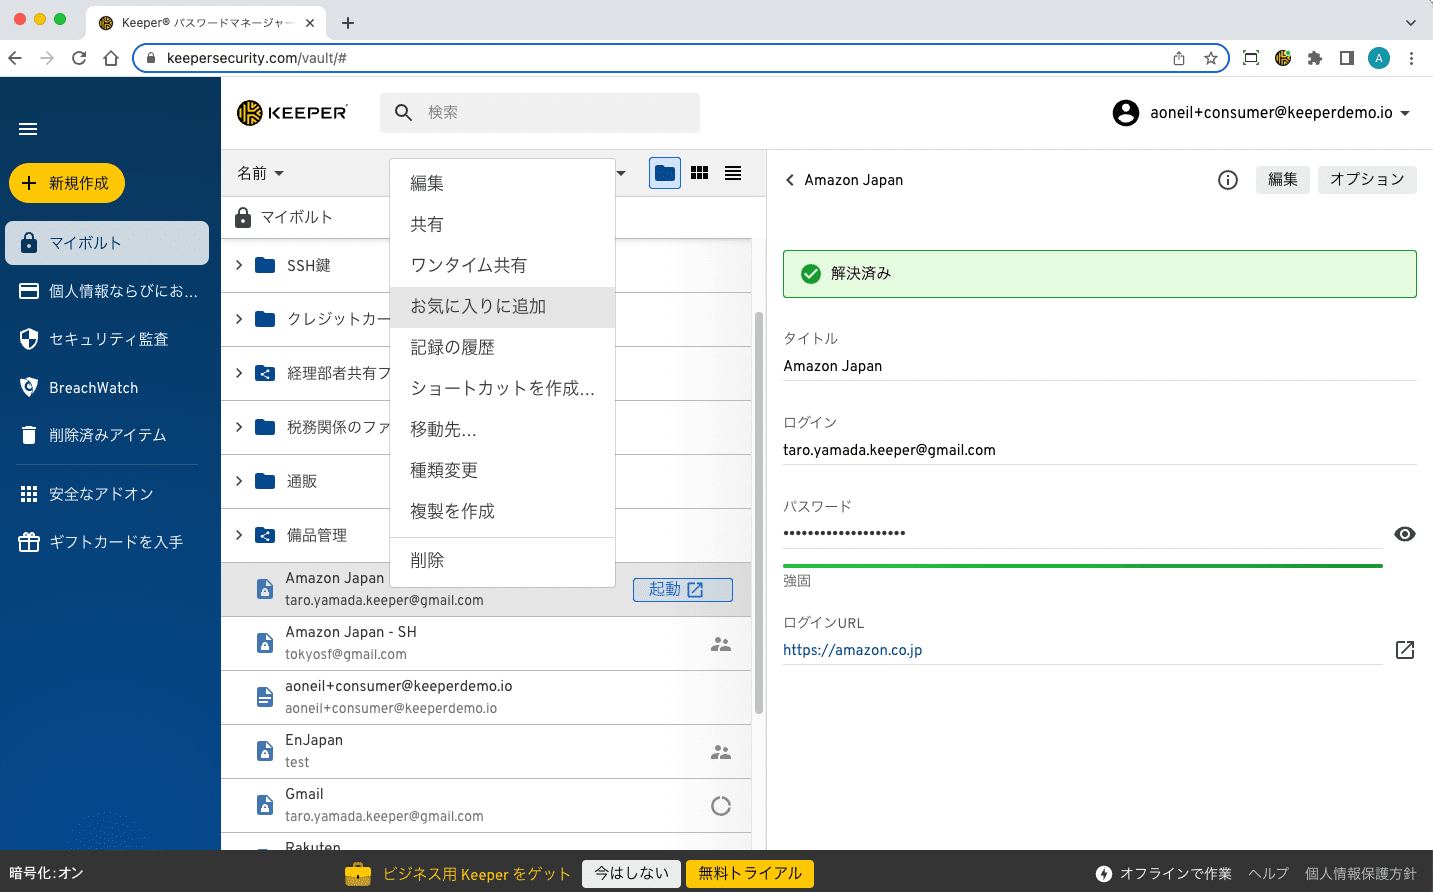Open the 名前 sort dropdown
1433x892 pixels.
click(x=260, y=174)
